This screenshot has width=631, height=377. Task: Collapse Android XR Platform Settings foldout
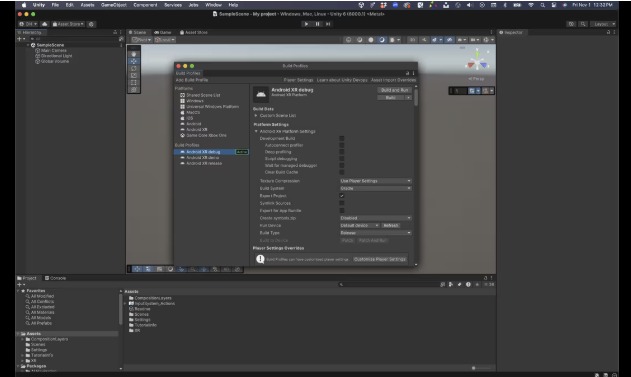pyautogui.click(x=256, y=132)
